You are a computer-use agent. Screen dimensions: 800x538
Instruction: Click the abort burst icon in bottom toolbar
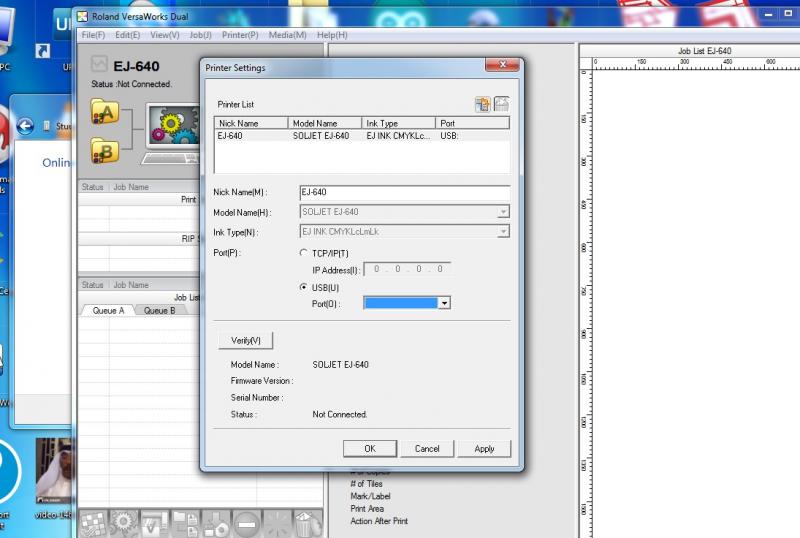(277, 524)
